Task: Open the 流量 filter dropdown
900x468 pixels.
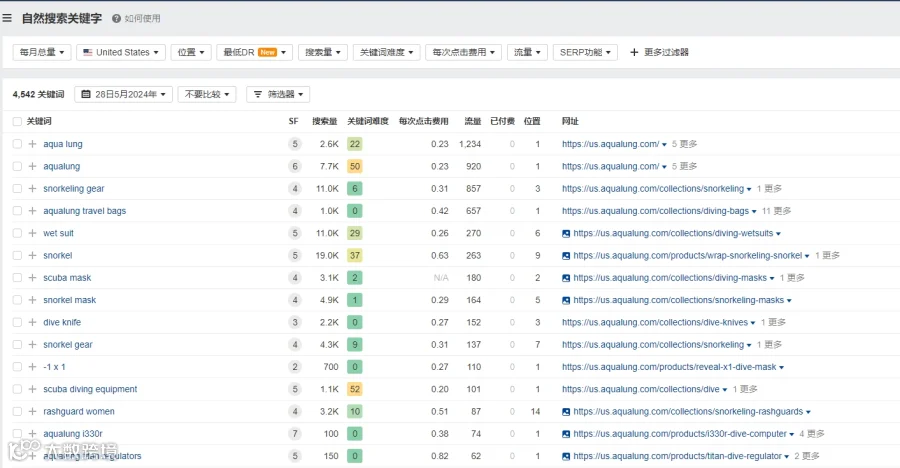Action: [527, 52]
